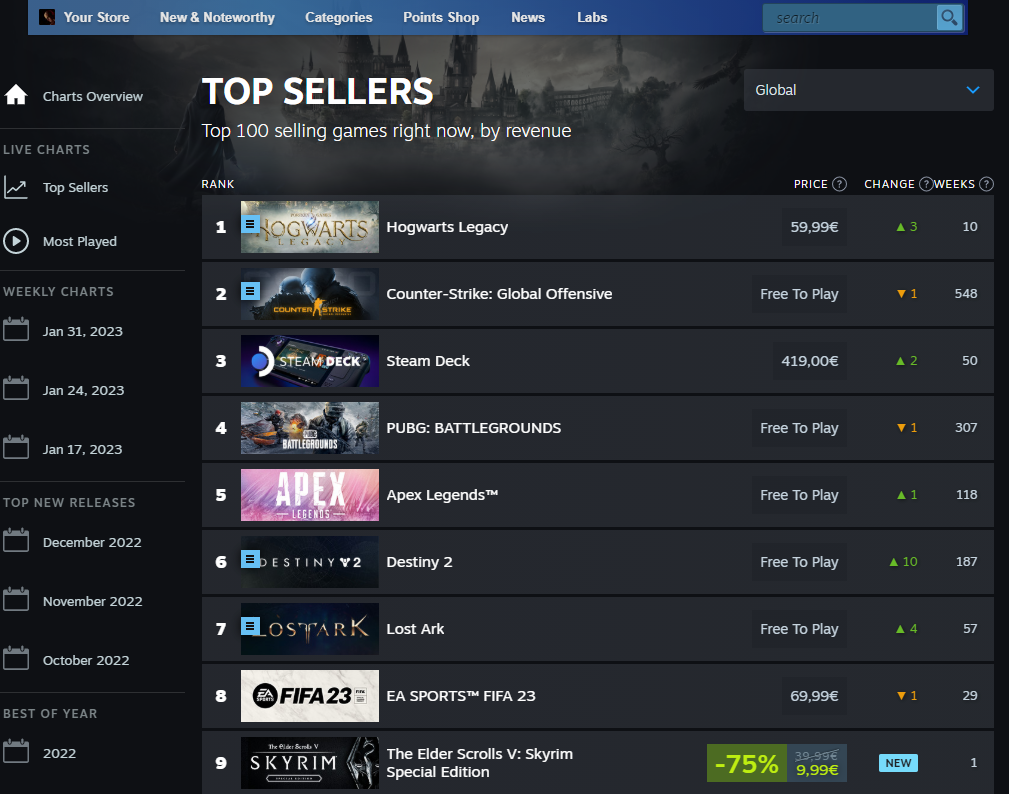Open Categories menu

coord(338,17)
